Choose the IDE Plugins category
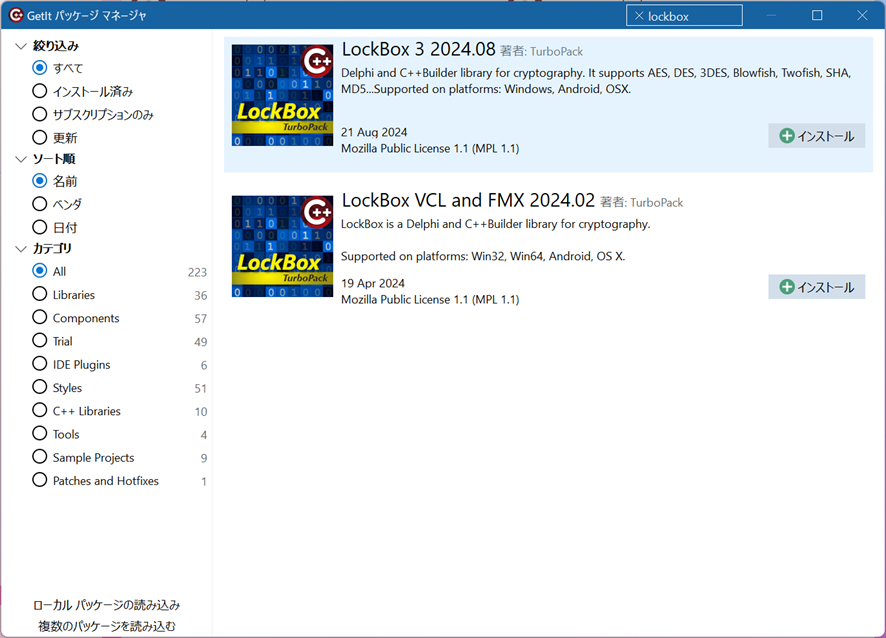Image resolution: width=886 pixels, height=638 pixels. pyautogui.click(x=40, y=365)
